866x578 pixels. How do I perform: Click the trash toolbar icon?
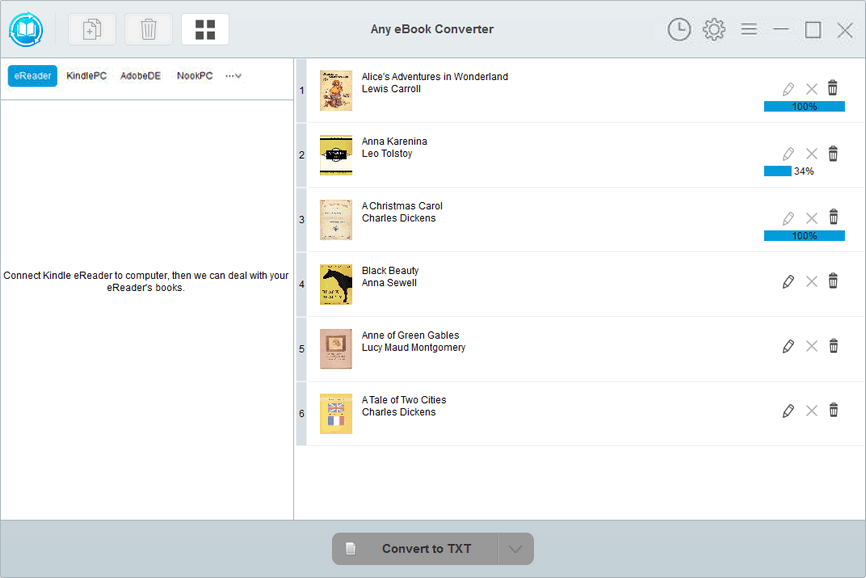click(x=149, y=29)
